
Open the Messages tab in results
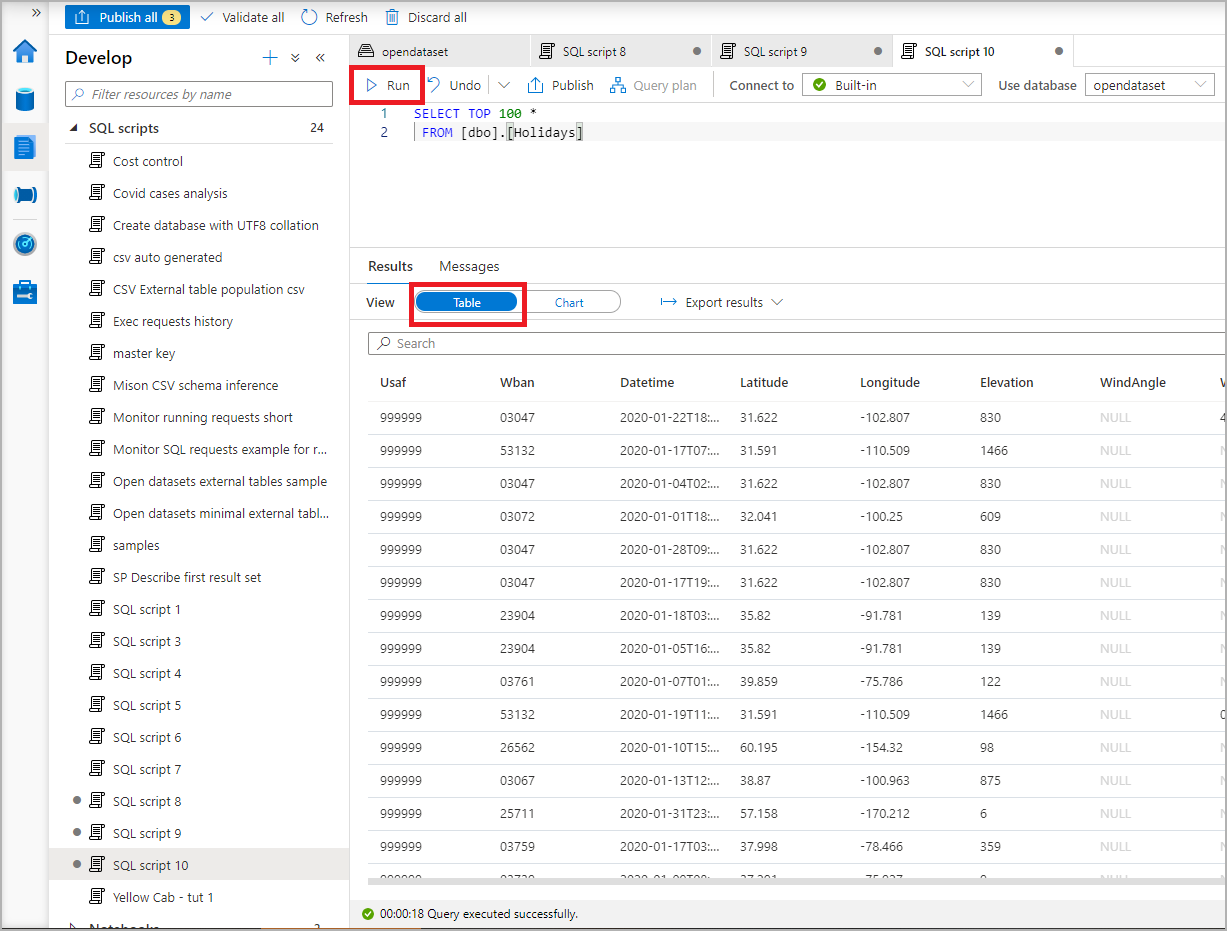(468, 266)
